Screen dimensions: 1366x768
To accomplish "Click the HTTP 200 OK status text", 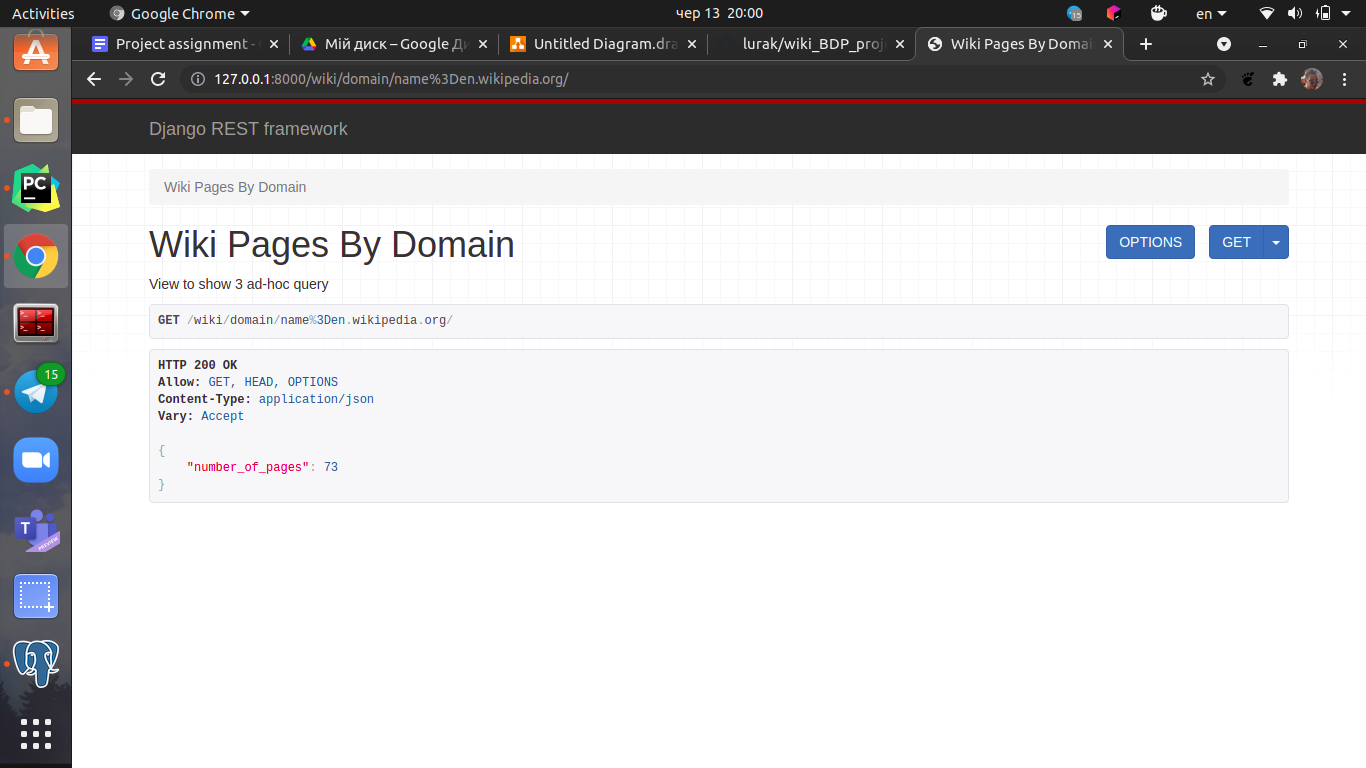I will pos(197,365).
